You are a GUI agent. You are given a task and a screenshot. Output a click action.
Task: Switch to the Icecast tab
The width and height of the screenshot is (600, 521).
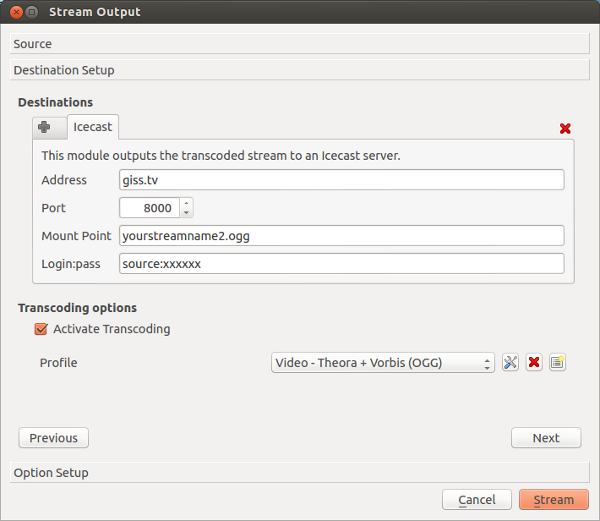pyautogui.click(x=93, y=128)
